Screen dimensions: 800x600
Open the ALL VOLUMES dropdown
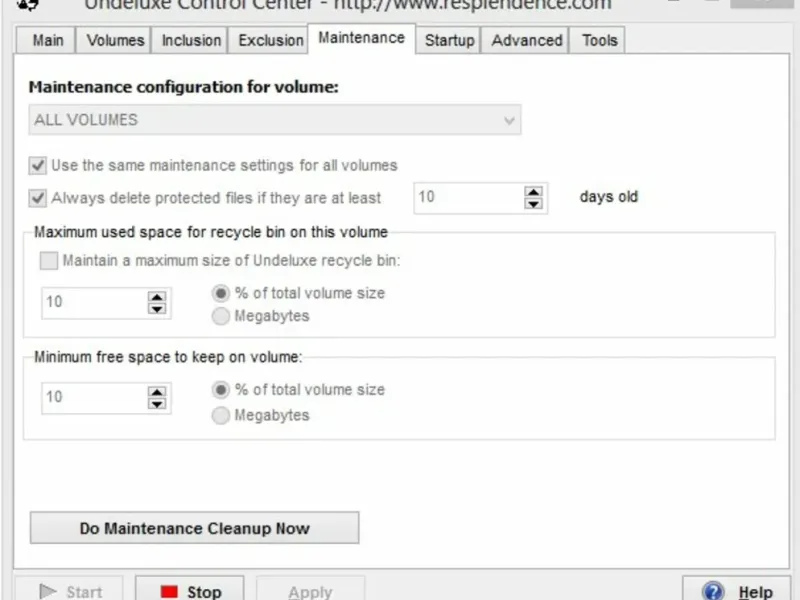[x=274, y=120]
